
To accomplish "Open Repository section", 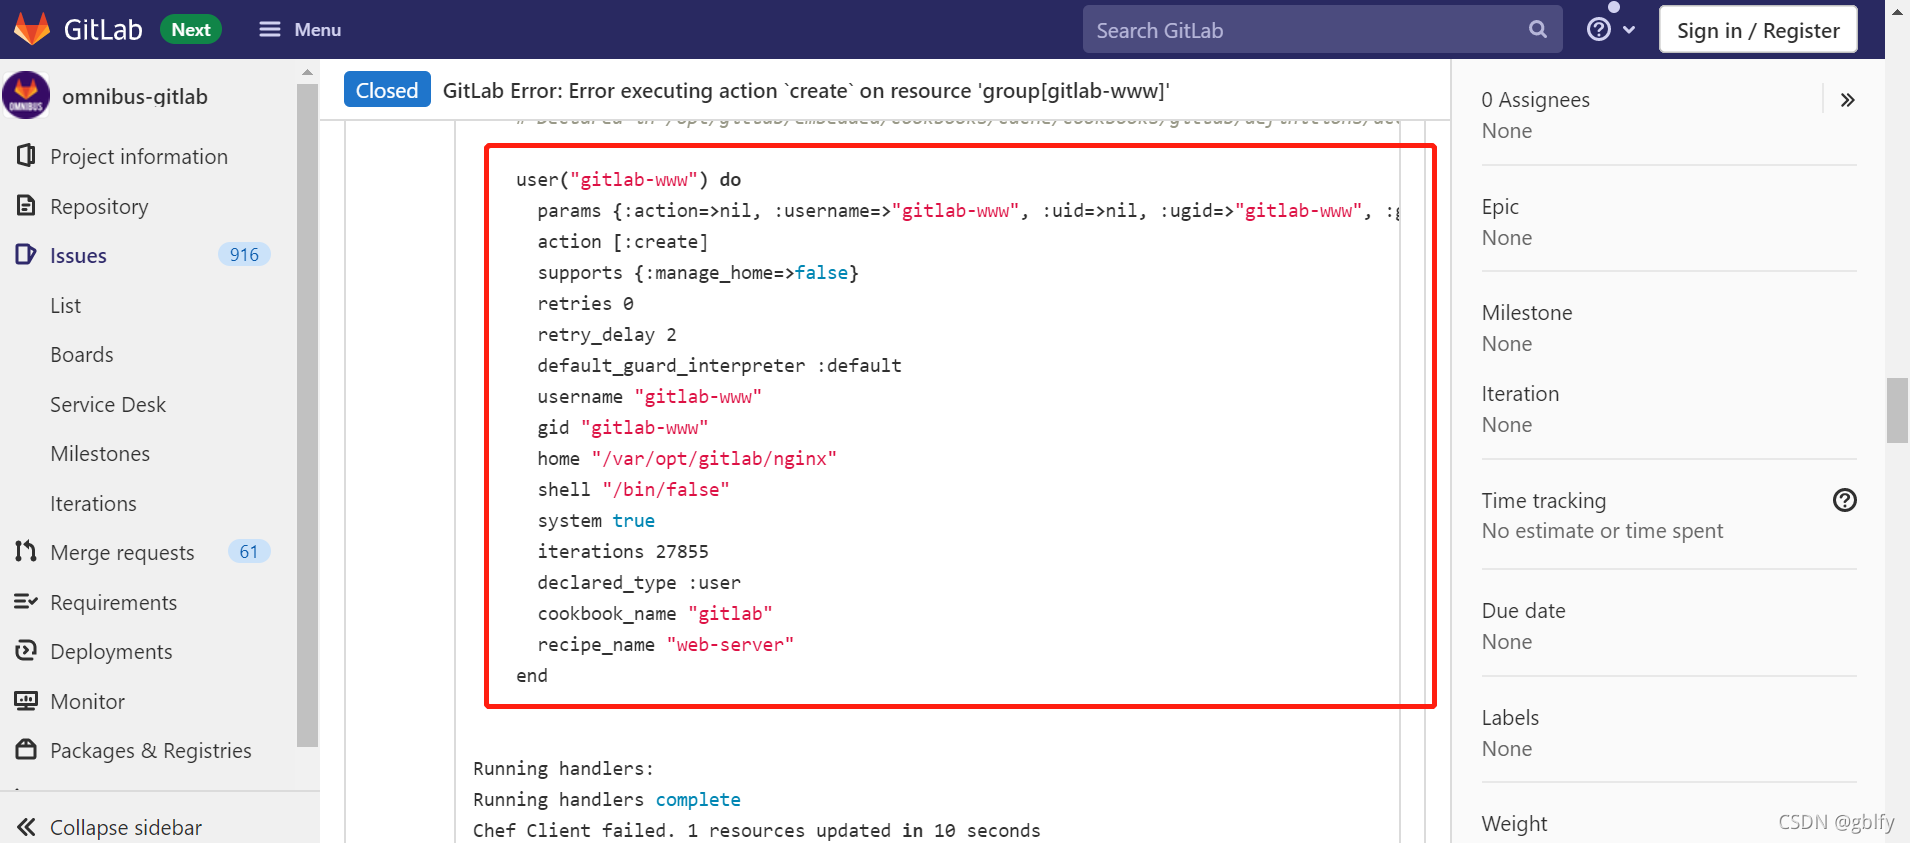I will (x=99, y=207).
